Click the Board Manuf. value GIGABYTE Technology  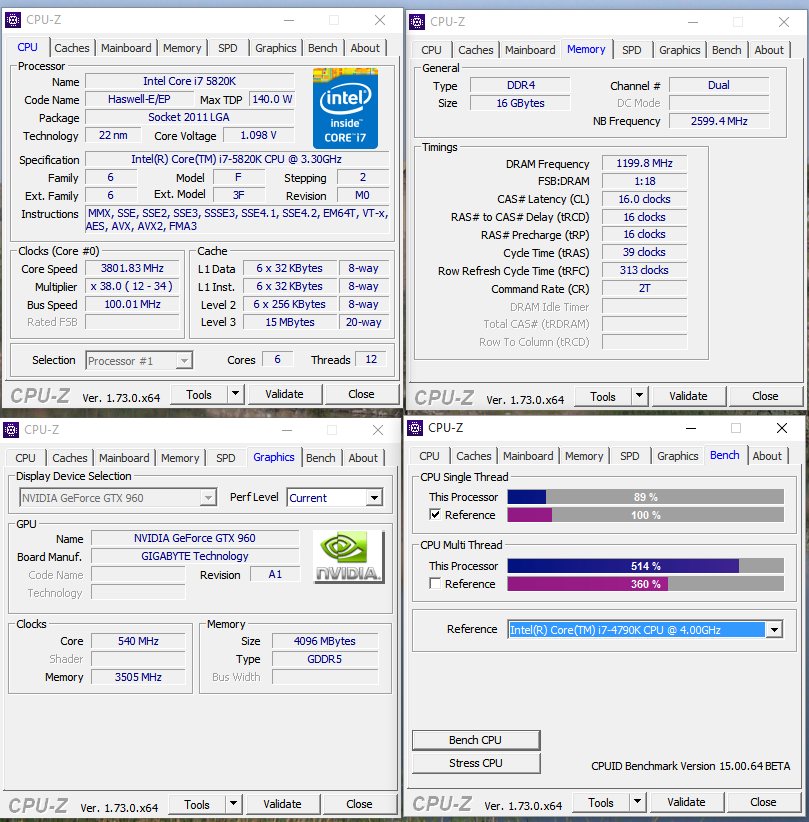click(195, 556)
